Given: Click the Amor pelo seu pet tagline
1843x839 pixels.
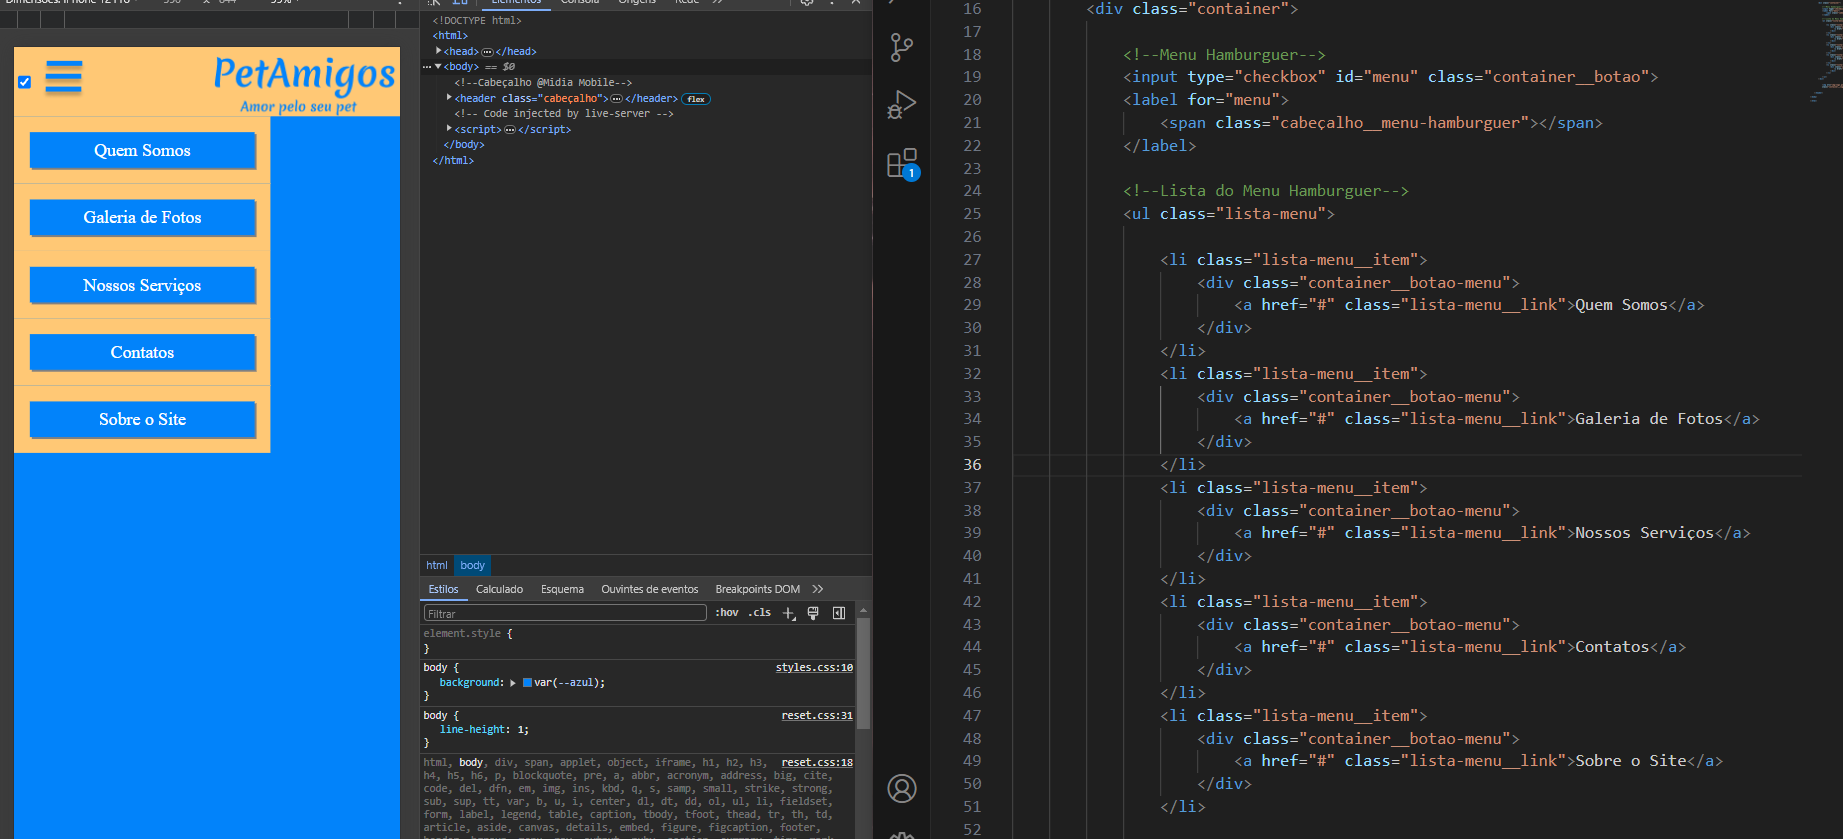Looking at the screenshot, I should pos(298,107).
